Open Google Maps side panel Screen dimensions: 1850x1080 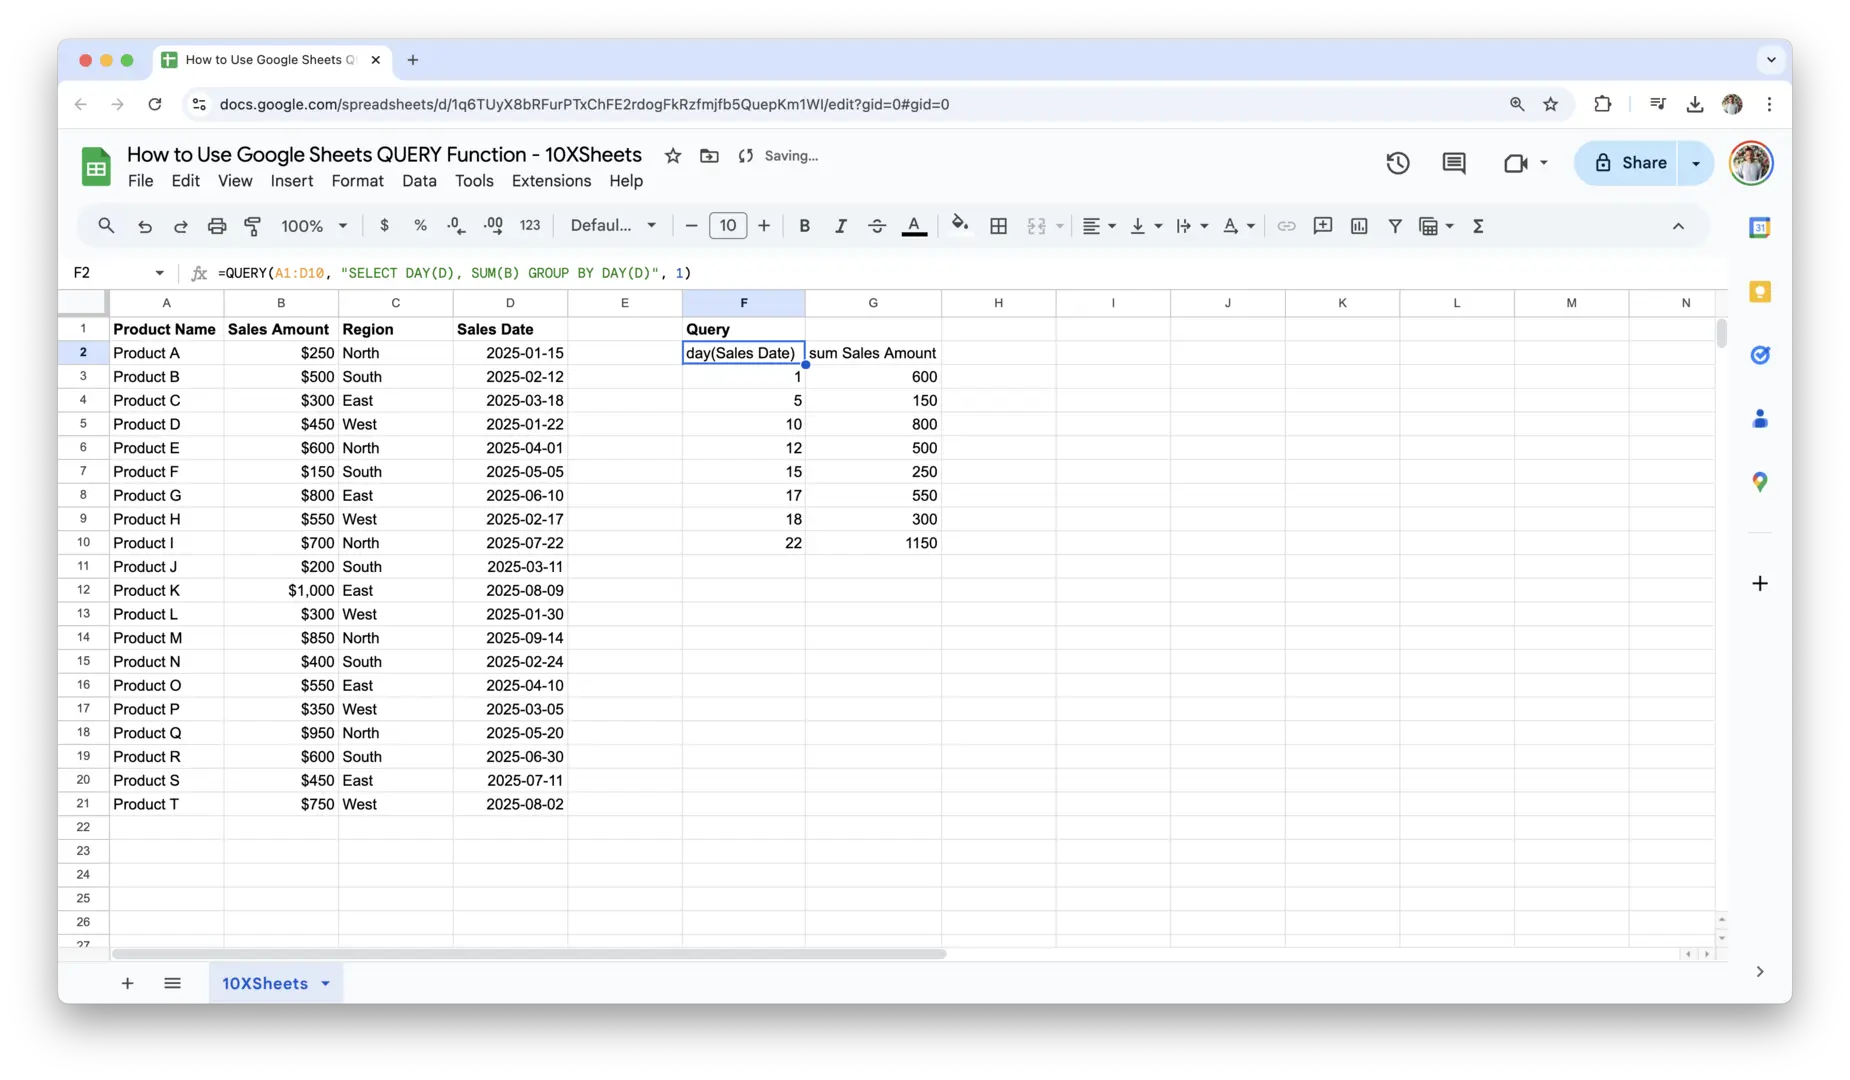coord(1760,482)
